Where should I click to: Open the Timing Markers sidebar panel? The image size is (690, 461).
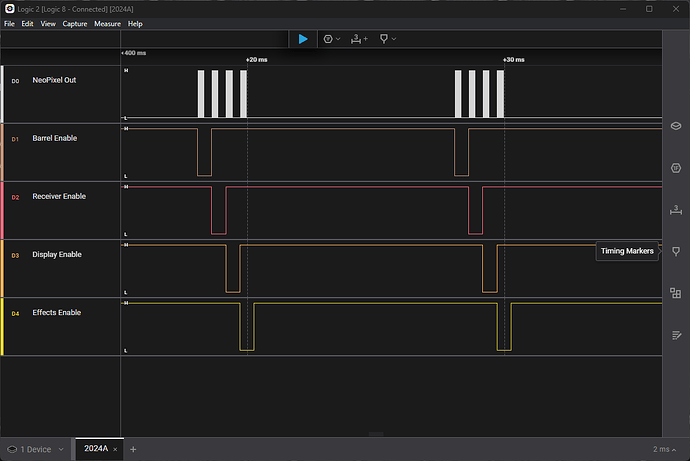tap(675, 251)
